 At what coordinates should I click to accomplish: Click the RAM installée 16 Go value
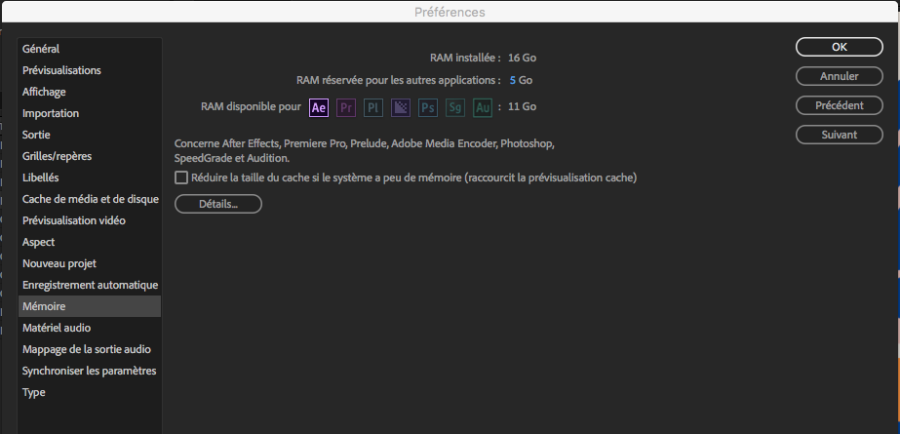(522, 58)
